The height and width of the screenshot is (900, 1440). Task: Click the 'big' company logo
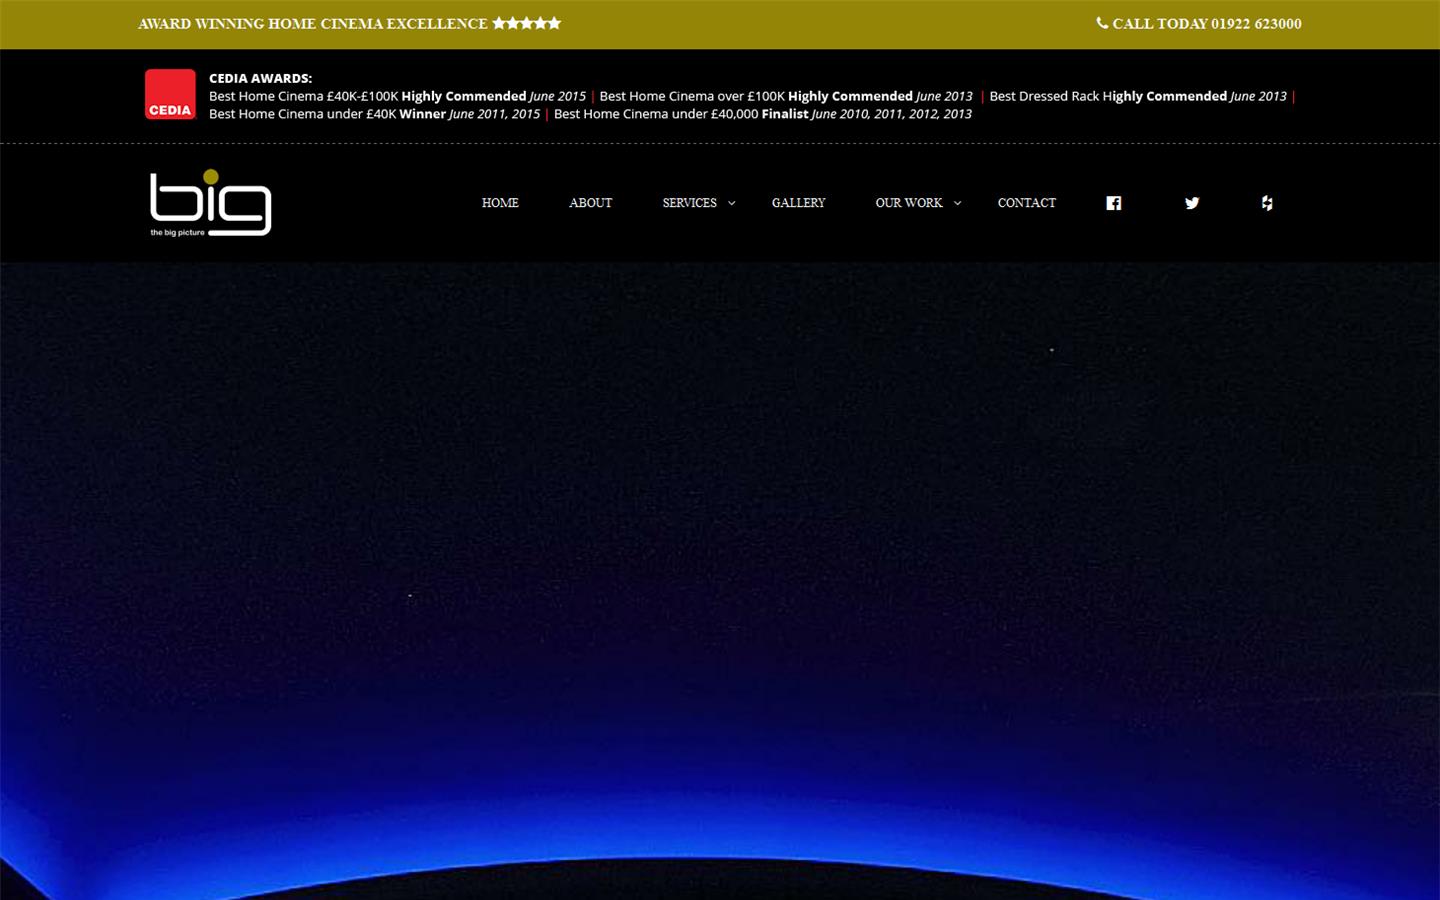pyautogui.click(x=209, y=202)
